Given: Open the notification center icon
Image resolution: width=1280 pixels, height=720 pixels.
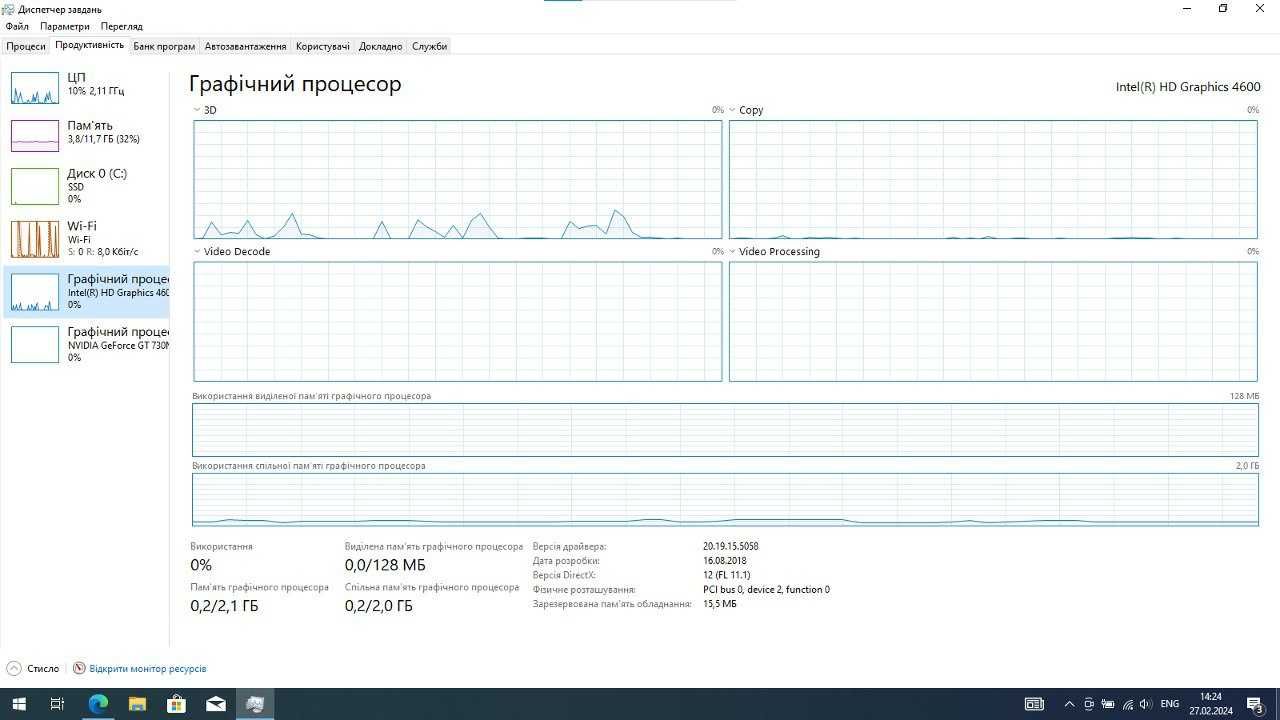Looking at the screenshot, I should click(1256, 704).
